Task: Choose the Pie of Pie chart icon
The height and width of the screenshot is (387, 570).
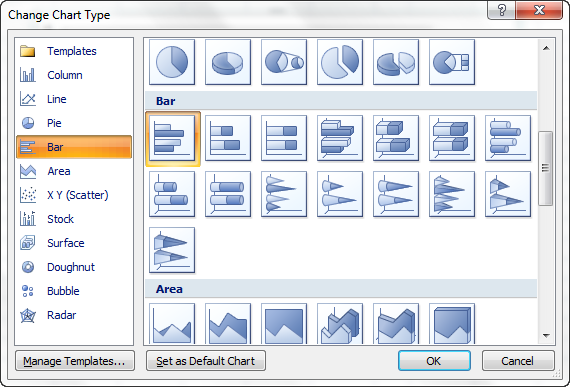Action: [284, 62]
